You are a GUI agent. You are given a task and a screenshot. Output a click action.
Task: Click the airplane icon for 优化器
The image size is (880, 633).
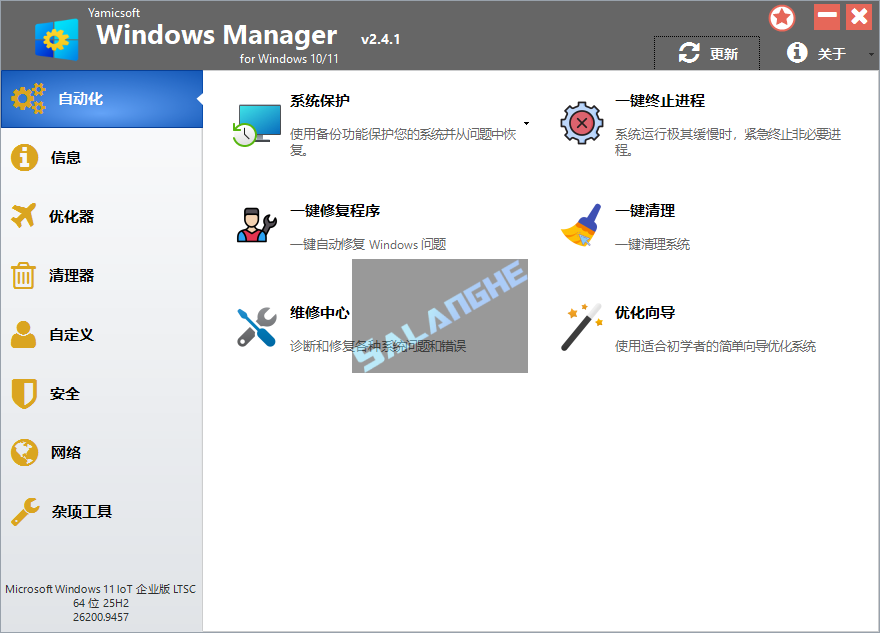click(x=24, y=215)
